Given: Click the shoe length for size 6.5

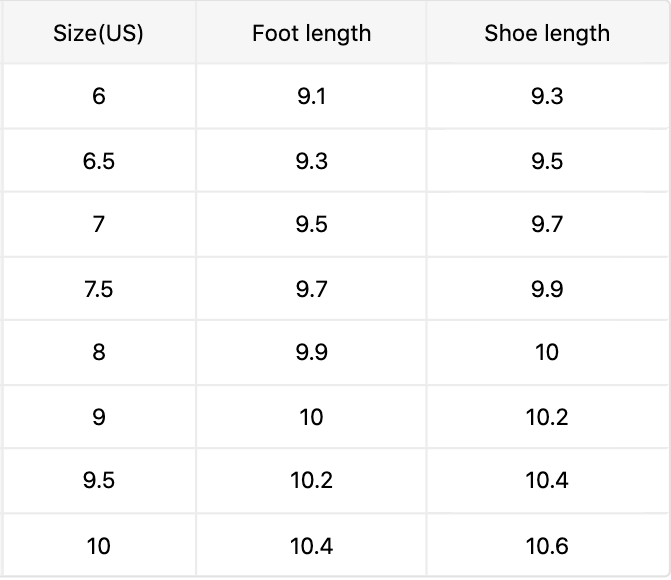Looking at the screenshot, I should [x=547, y=161].
